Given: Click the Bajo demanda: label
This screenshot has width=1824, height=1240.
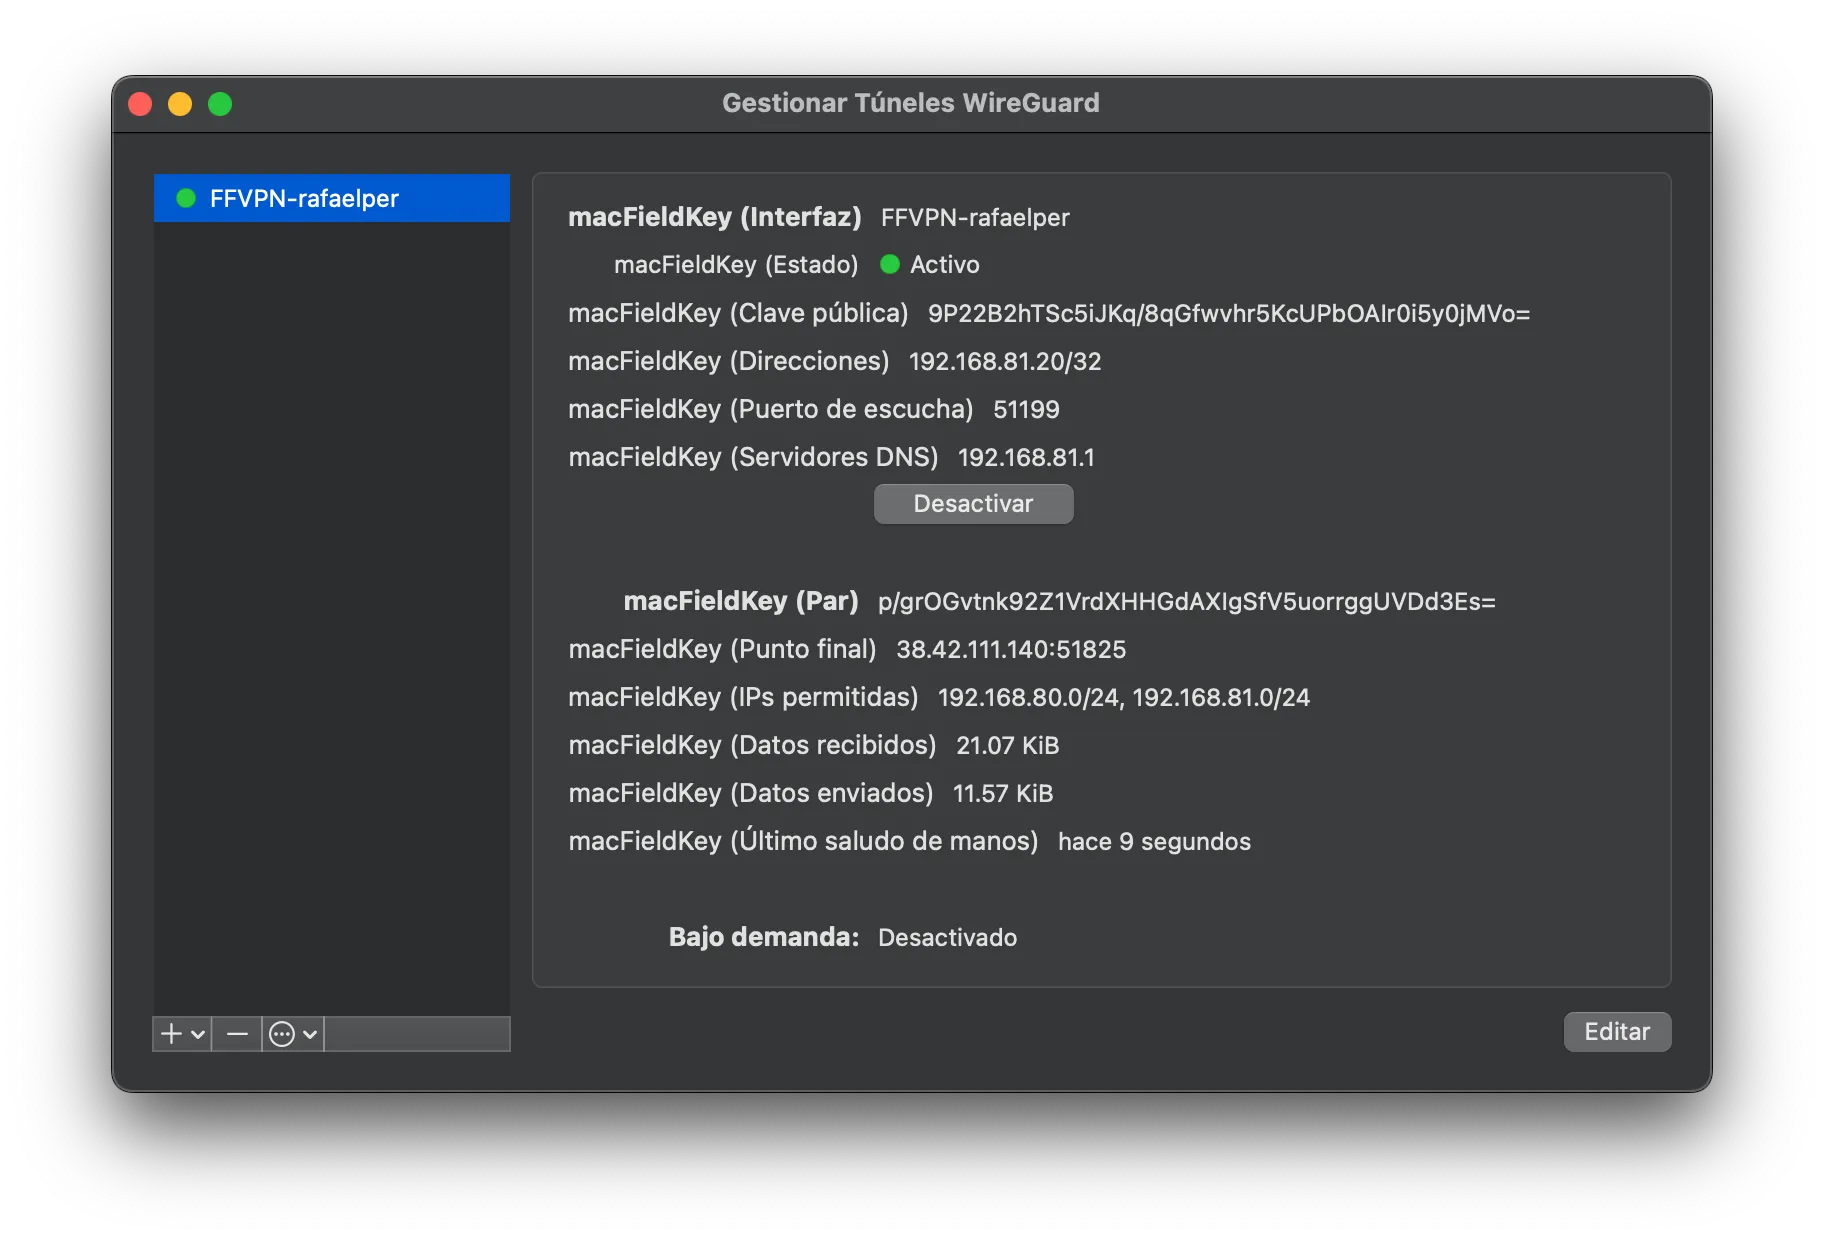Looking at the screenshot, I should (x=764, y=937).
